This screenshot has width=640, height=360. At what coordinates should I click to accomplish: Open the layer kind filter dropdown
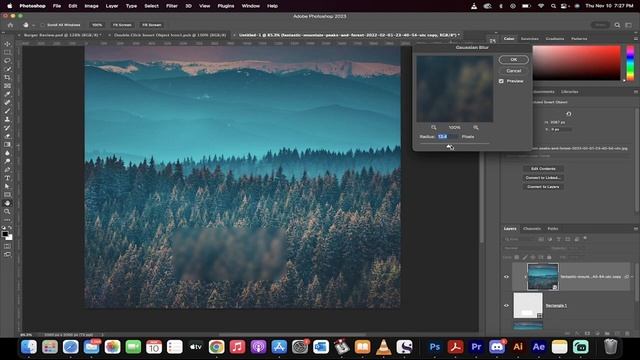click(x=520, y=239)
